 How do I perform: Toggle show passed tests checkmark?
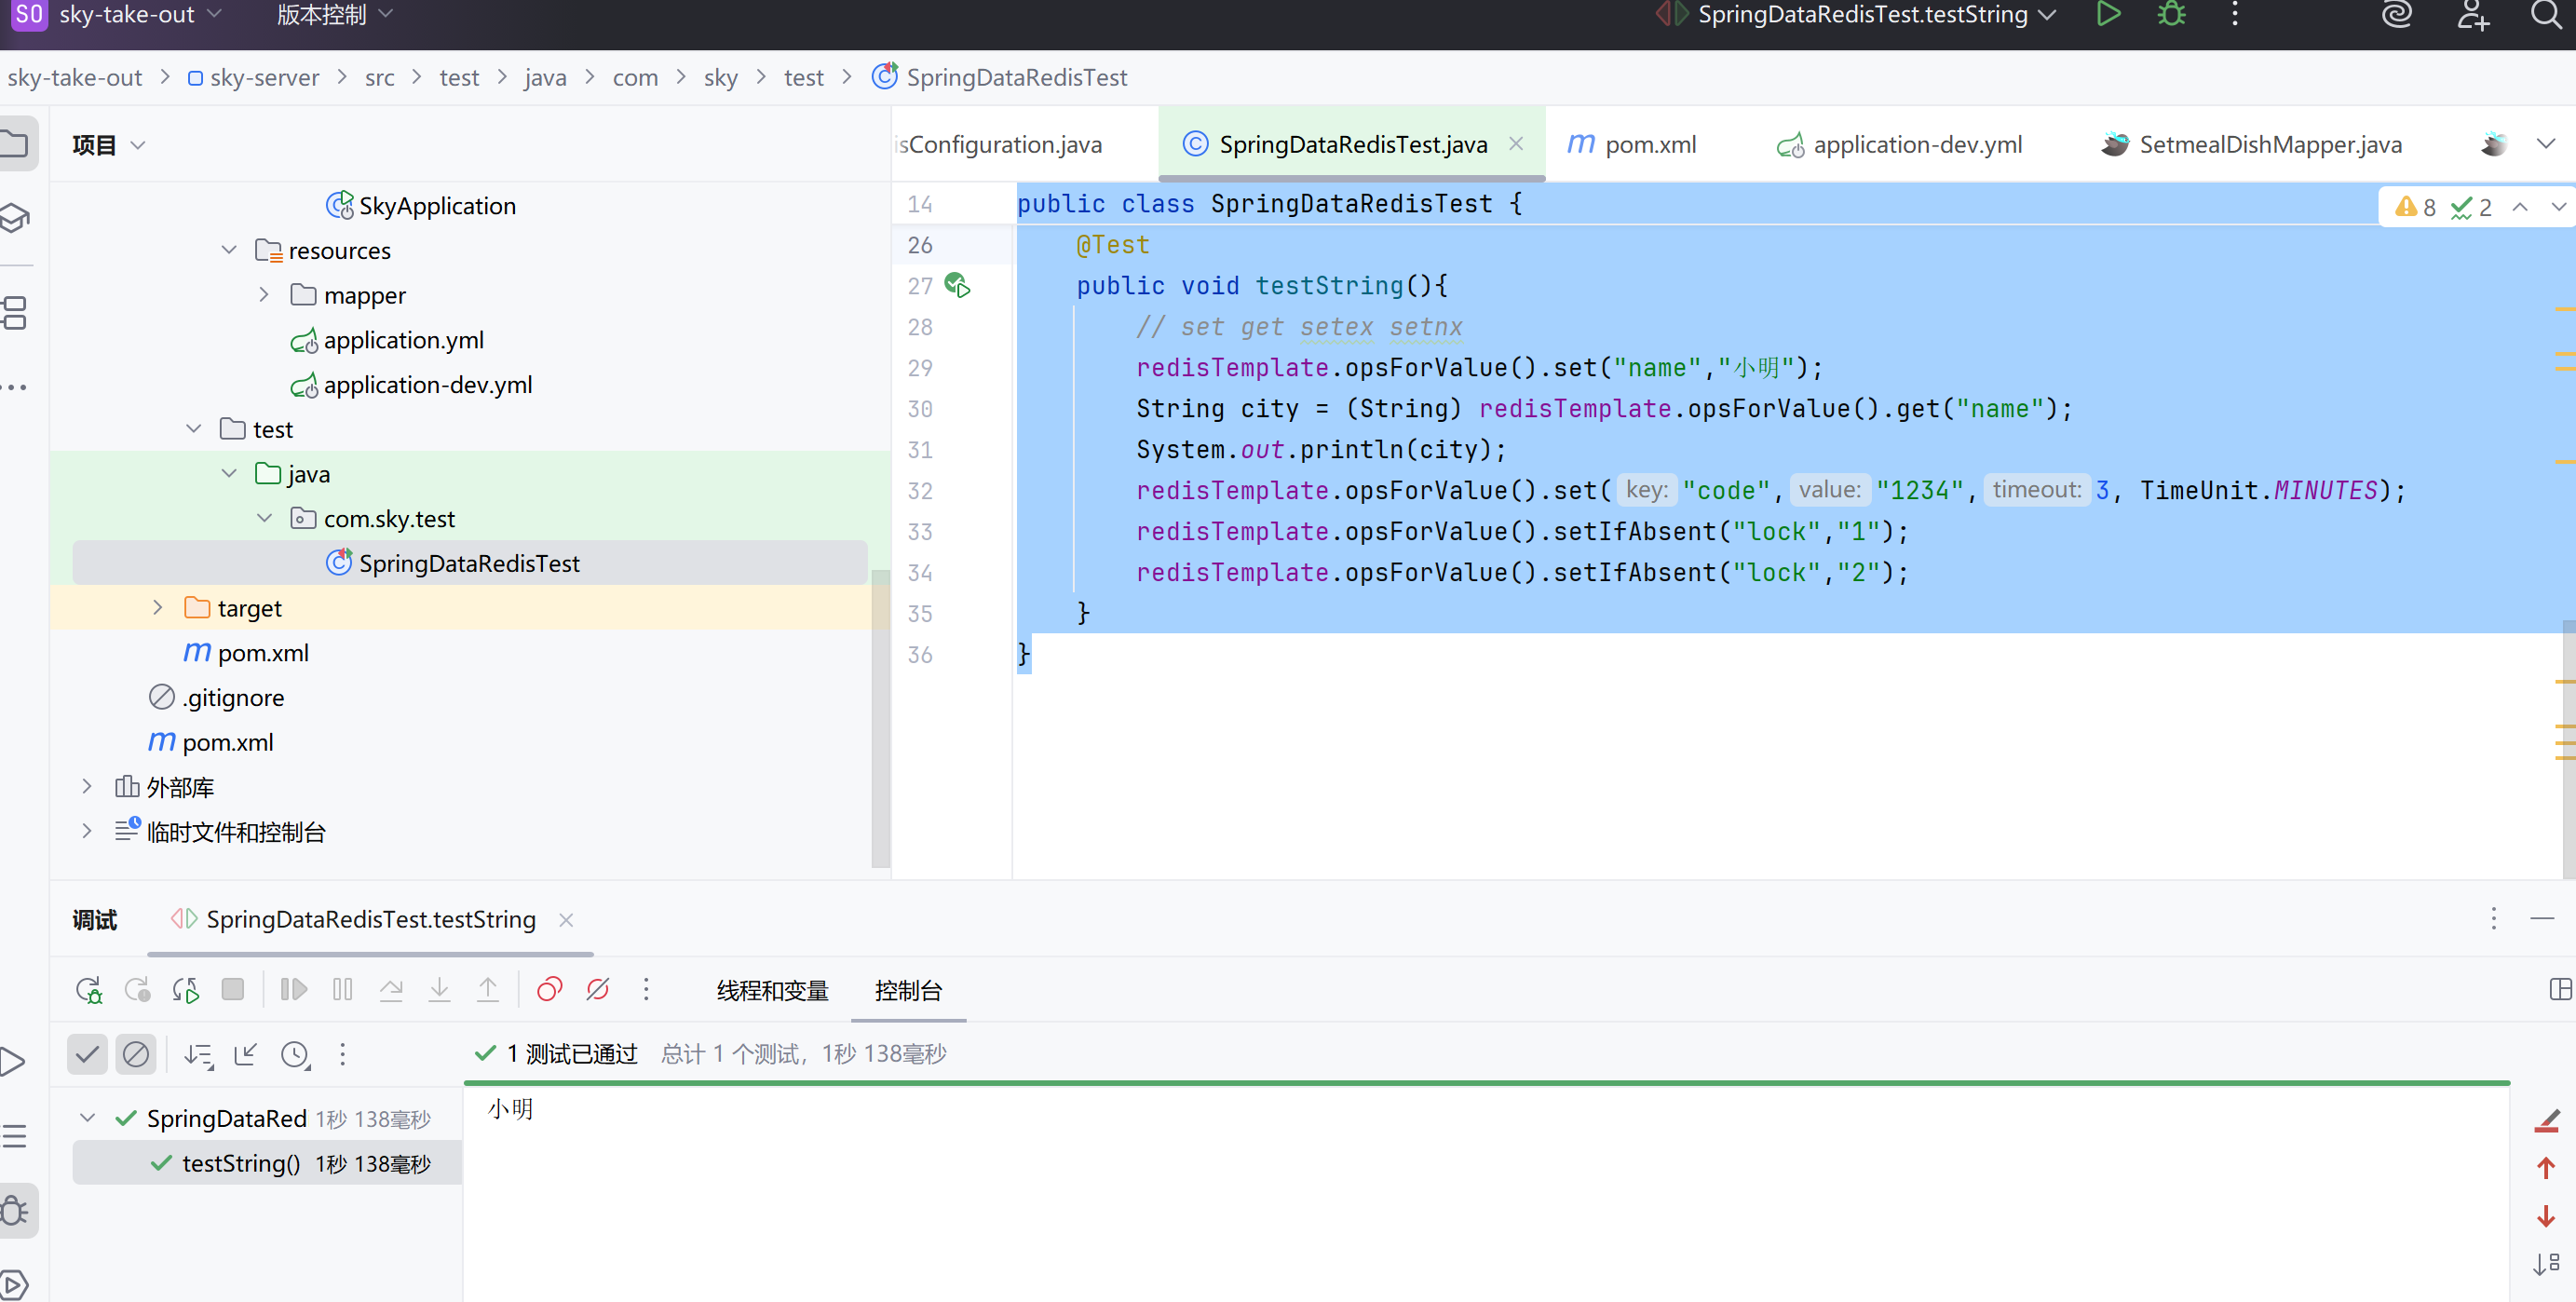point(87,1054)
